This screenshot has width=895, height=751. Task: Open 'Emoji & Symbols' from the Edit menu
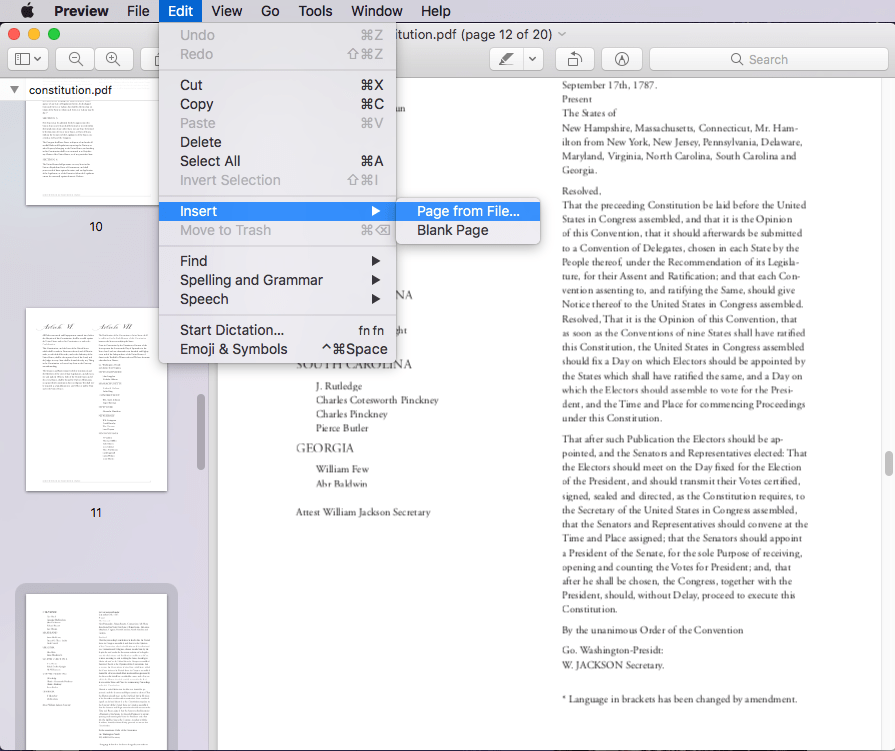click(x=234, y=349)
